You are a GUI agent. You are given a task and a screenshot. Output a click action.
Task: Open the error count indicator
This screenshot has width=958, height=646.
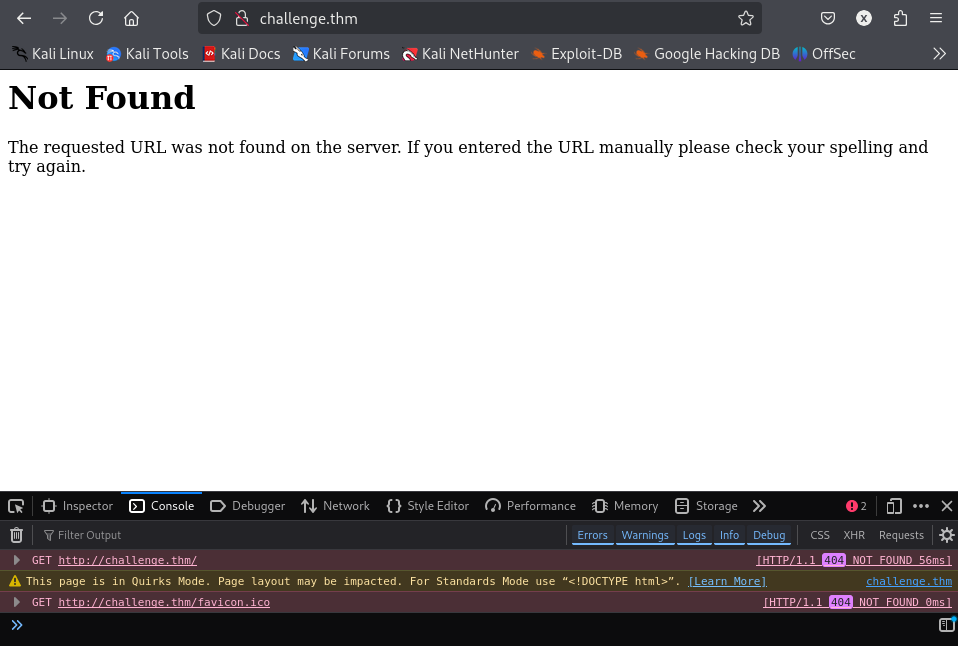pos(856,506)
